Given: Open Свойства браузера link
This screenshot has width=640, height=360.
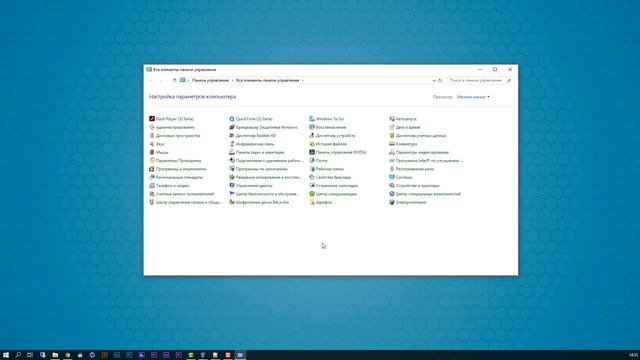Looking at the screenshot, I should pyautogui.click(x=333, y=177).
